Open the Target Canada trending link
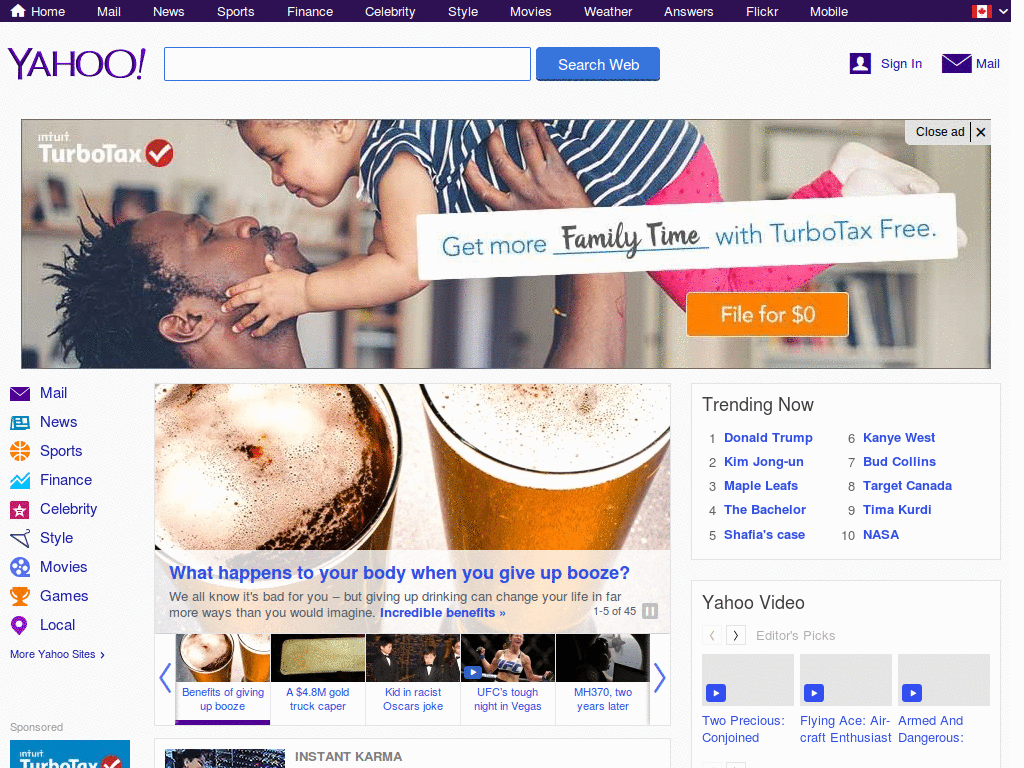This screenshot has height=768, width=1024. point(907,486)
